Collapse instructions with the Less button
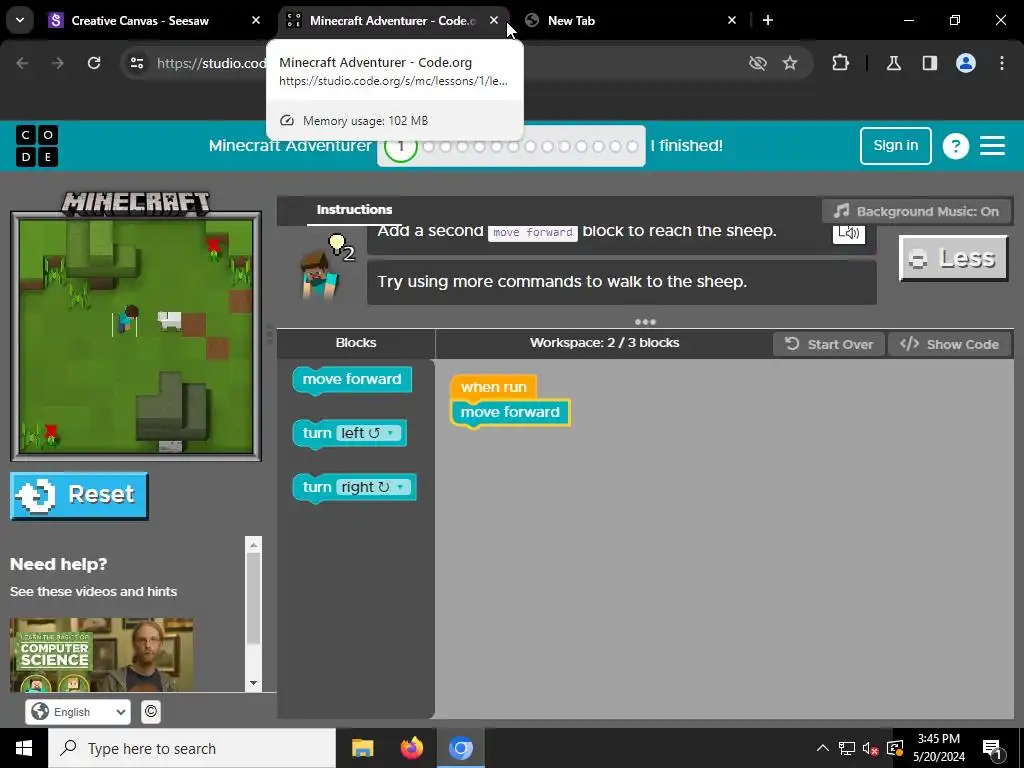This screenshot has height=768, width=1024. tap(953, 258)
